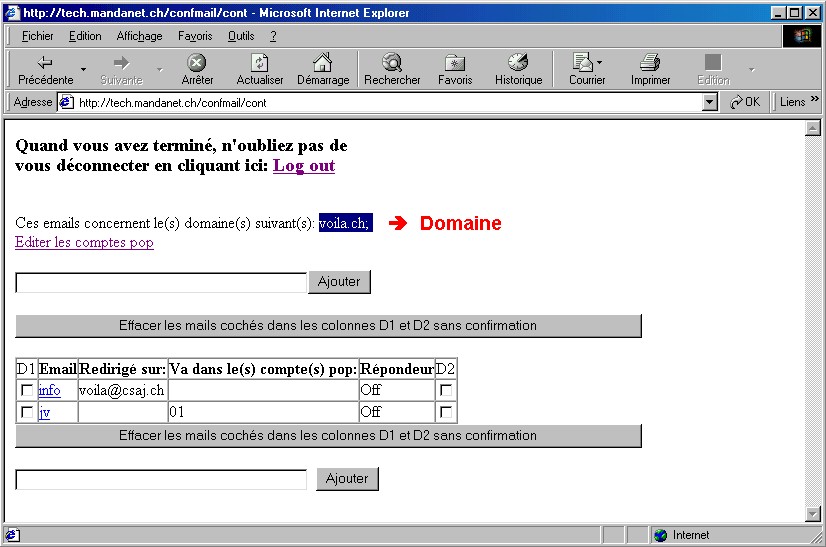Click the Log out link
This screenshot has height=547, width=826.
304,166
